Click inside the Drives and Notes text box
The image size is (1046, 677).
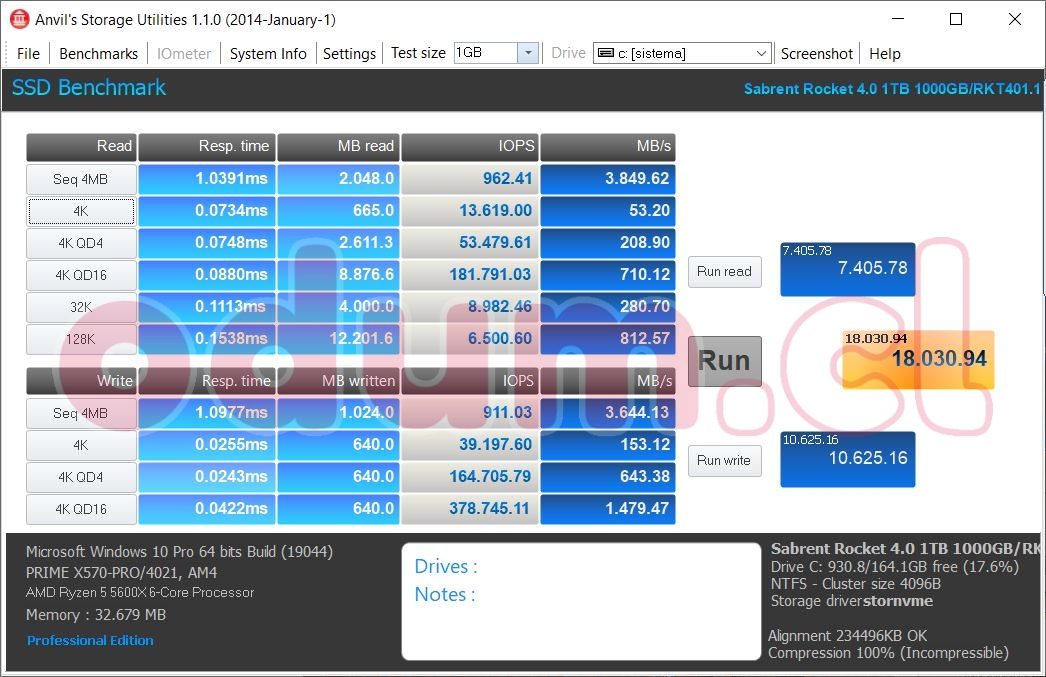click(581, 601)
